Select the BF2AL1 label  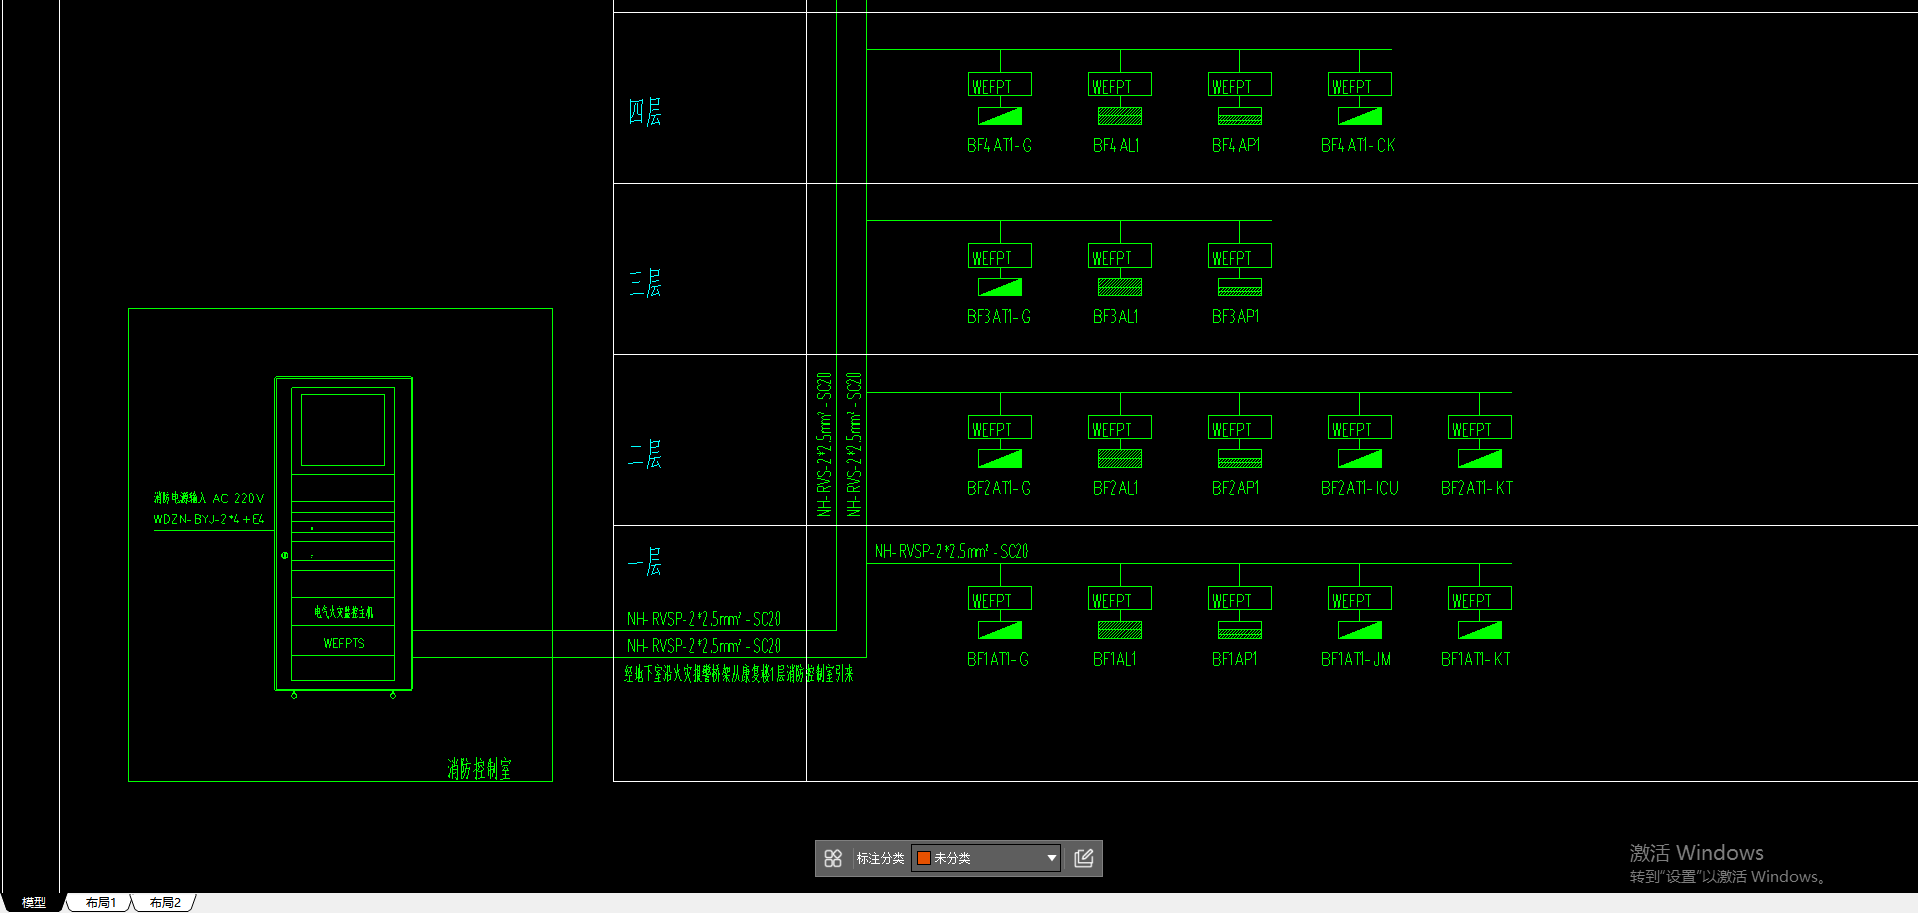pos(1116,488)
